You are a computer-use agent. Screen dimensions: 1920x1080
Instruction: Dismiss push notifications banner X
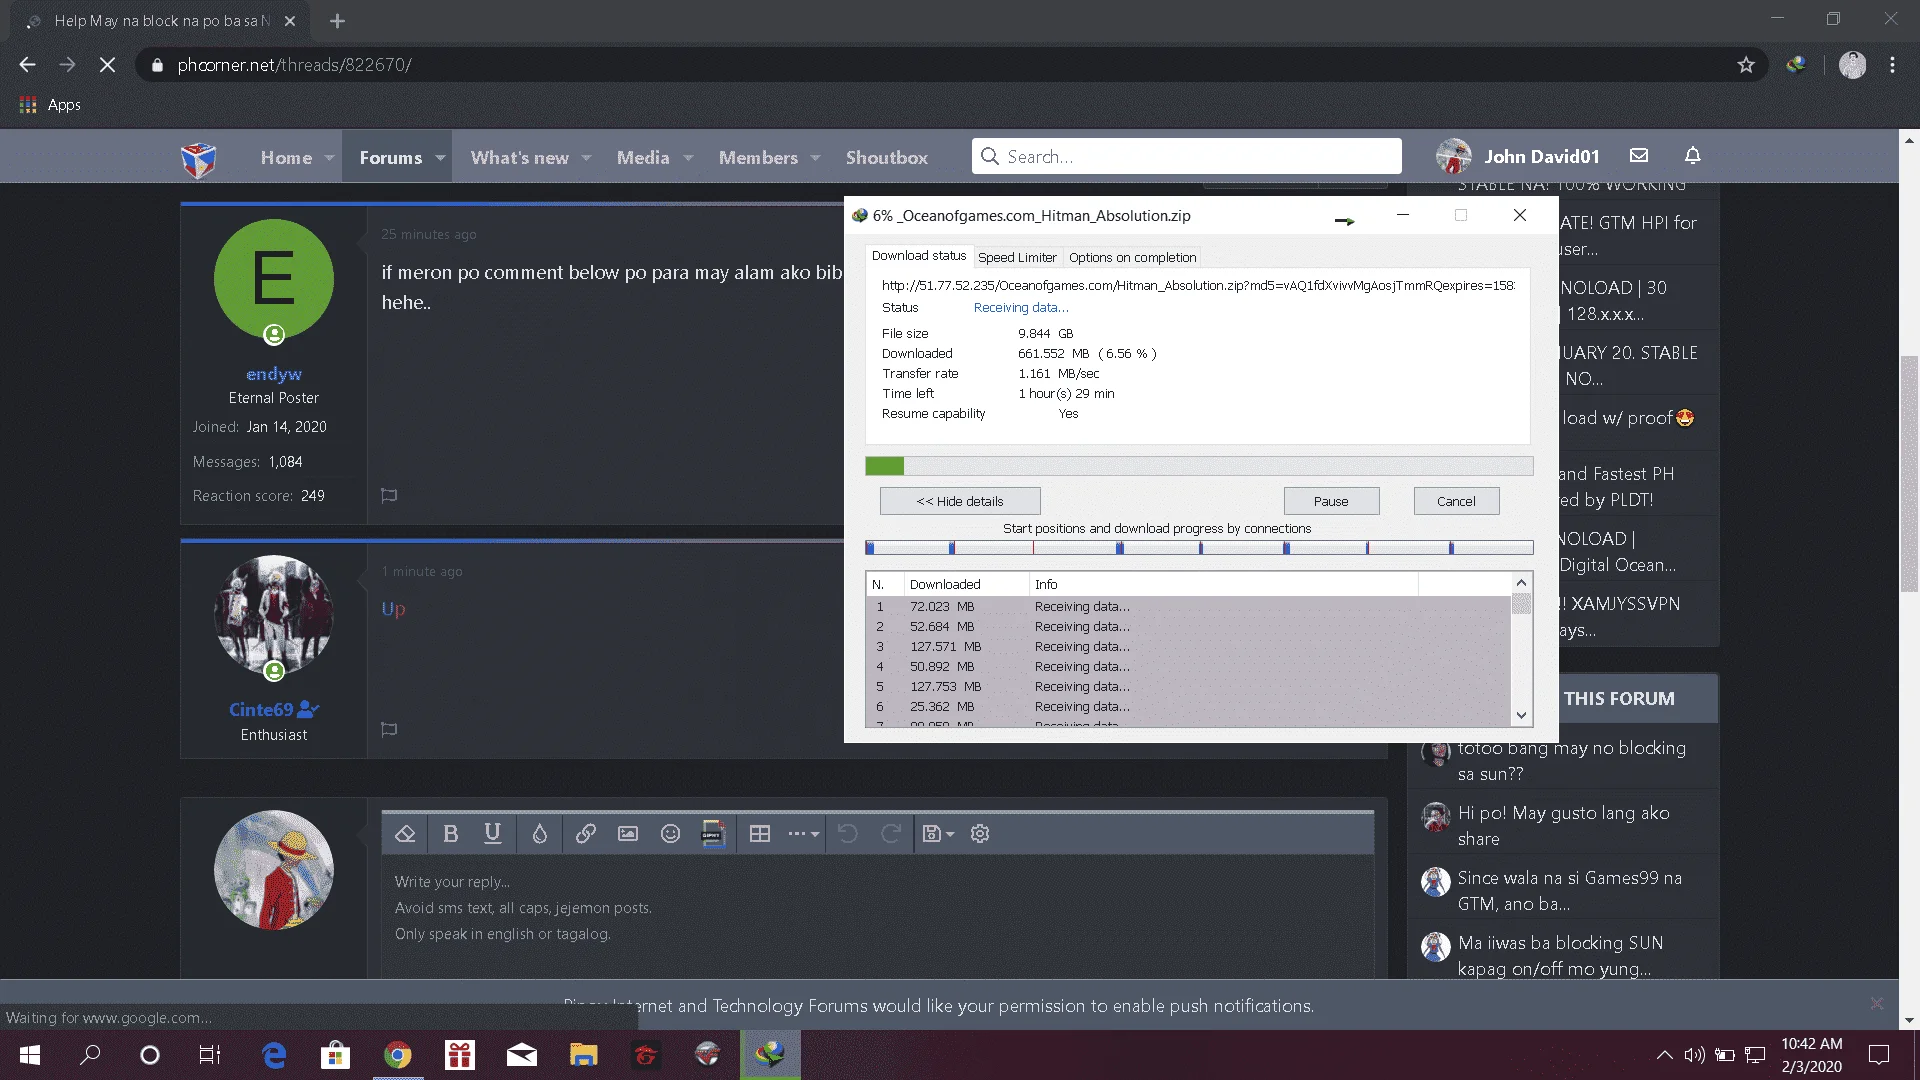coord(1876,1003)
